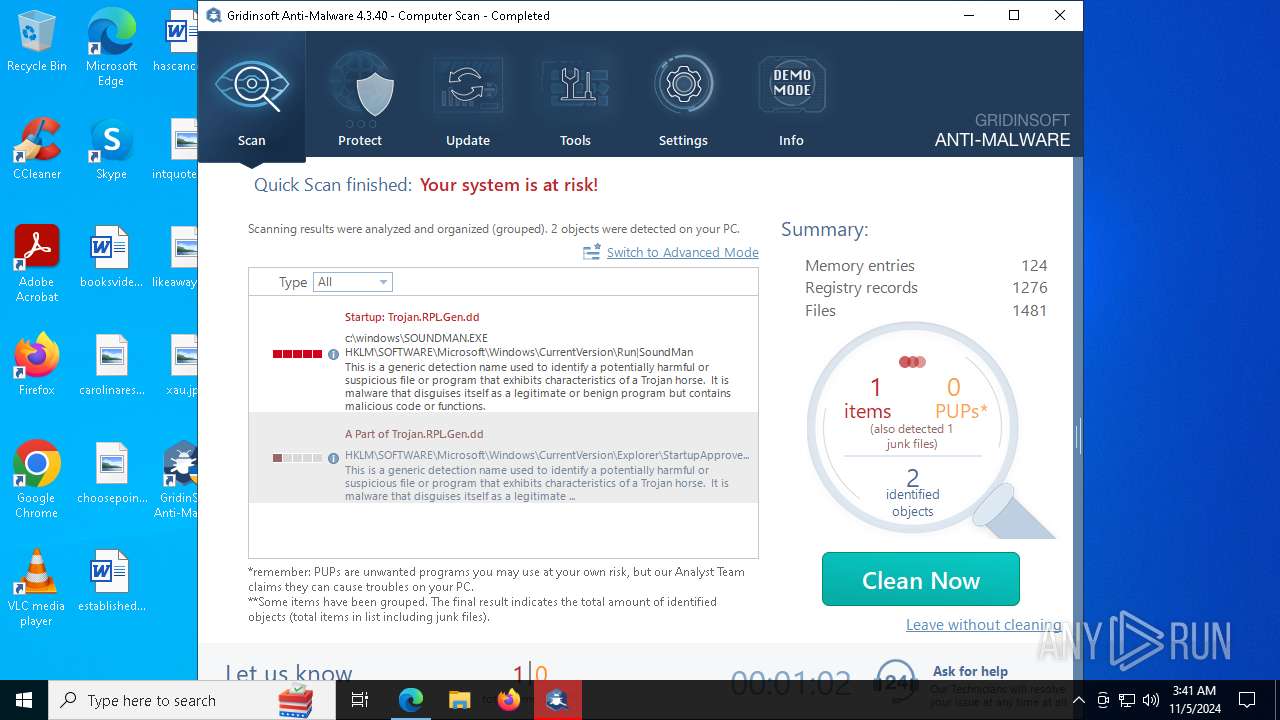Click the Files count 1481

point(1029,310)
